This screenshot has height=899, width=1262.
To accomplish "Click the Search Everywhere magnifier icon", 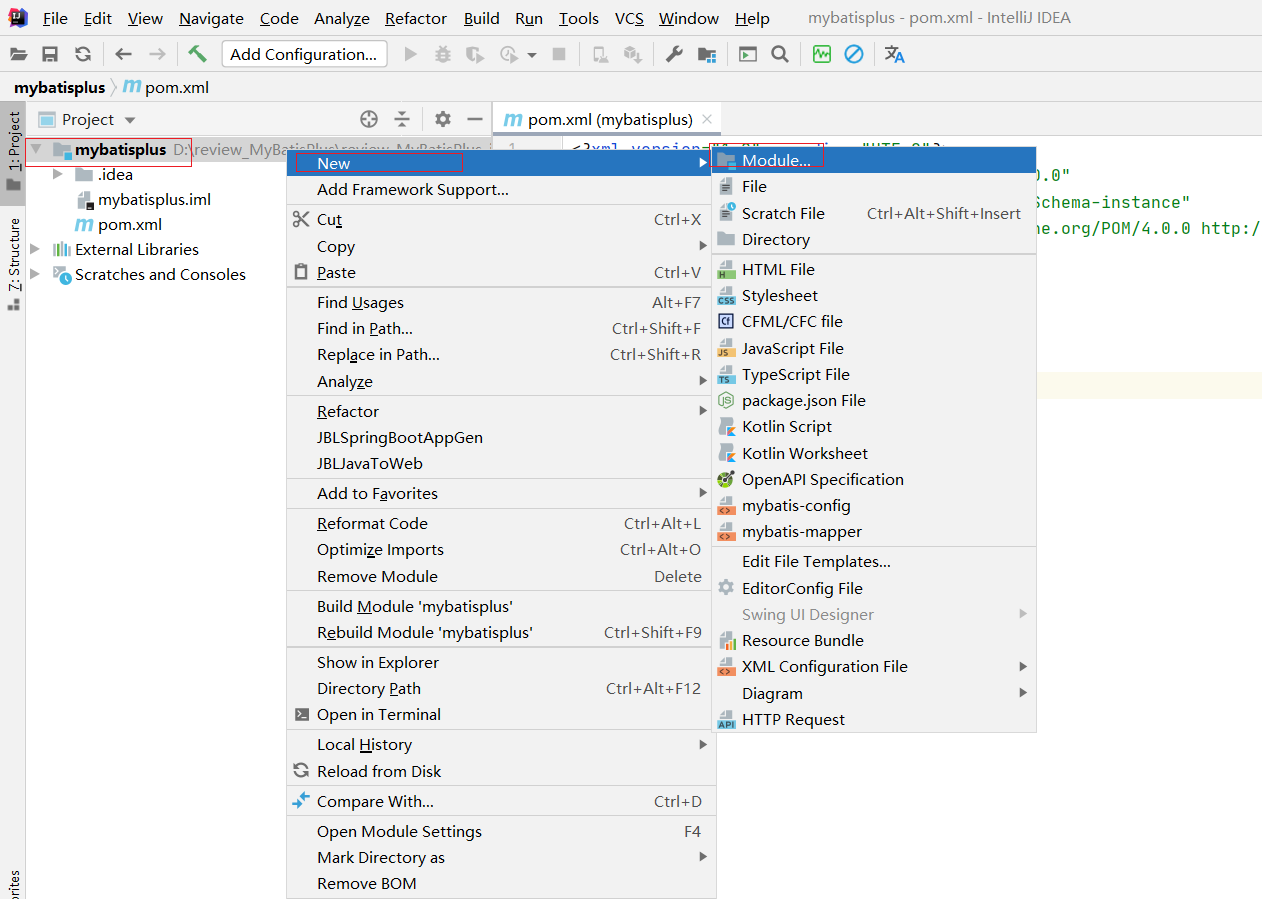I will (x=780, y=54).
